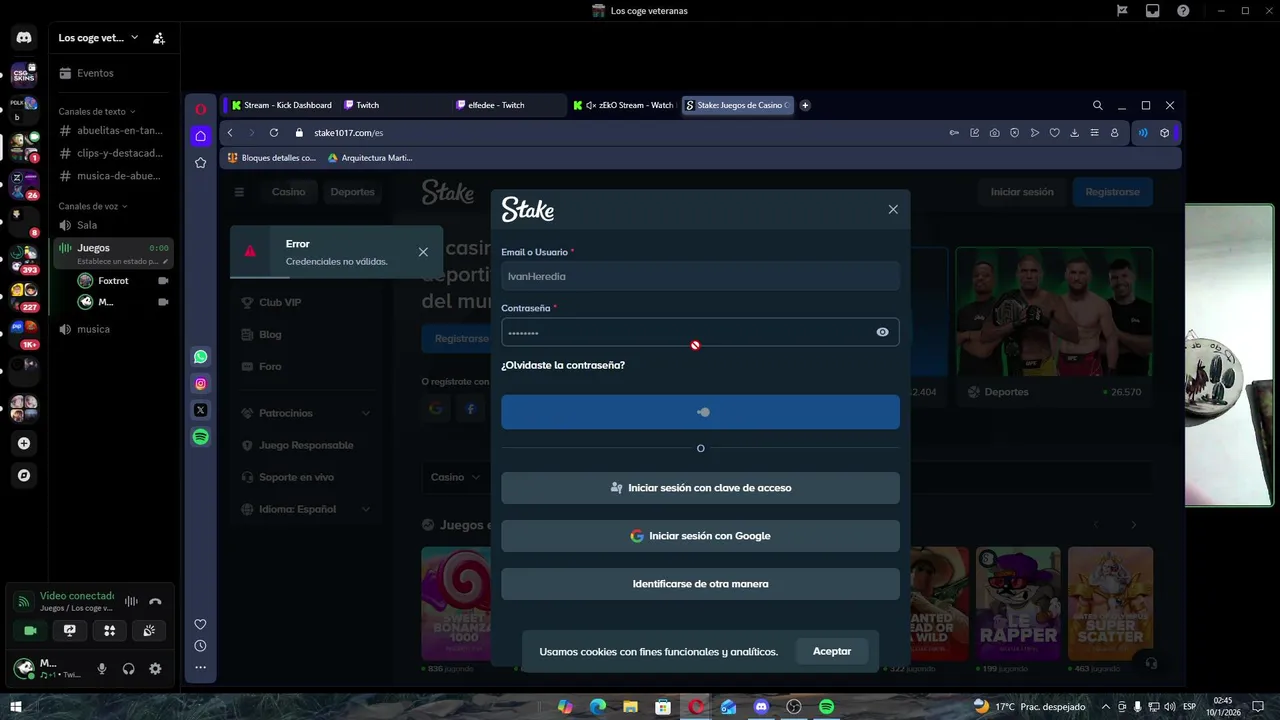Open Opera snapshot camera icon
Viewport: 1280px width, 720px height.
[x=994, y=133]
